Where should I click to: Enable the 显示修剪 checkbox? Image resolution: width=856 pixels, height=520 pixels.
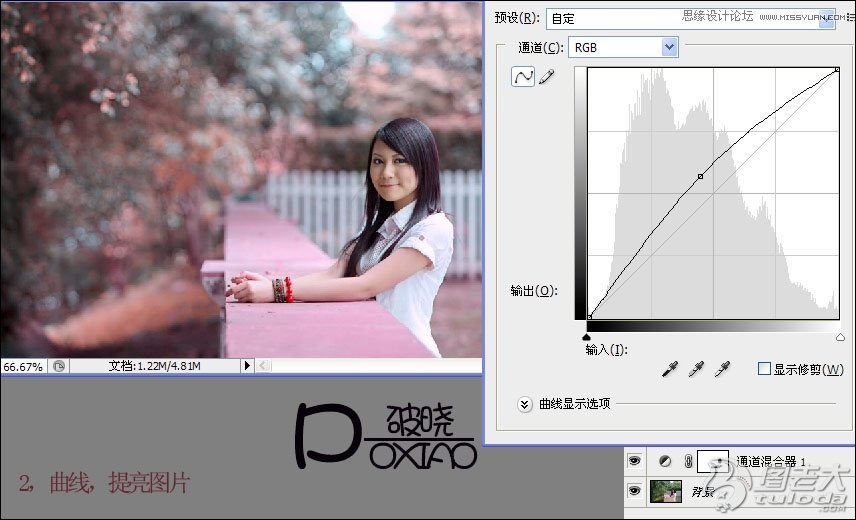click(x=764, y=369)
